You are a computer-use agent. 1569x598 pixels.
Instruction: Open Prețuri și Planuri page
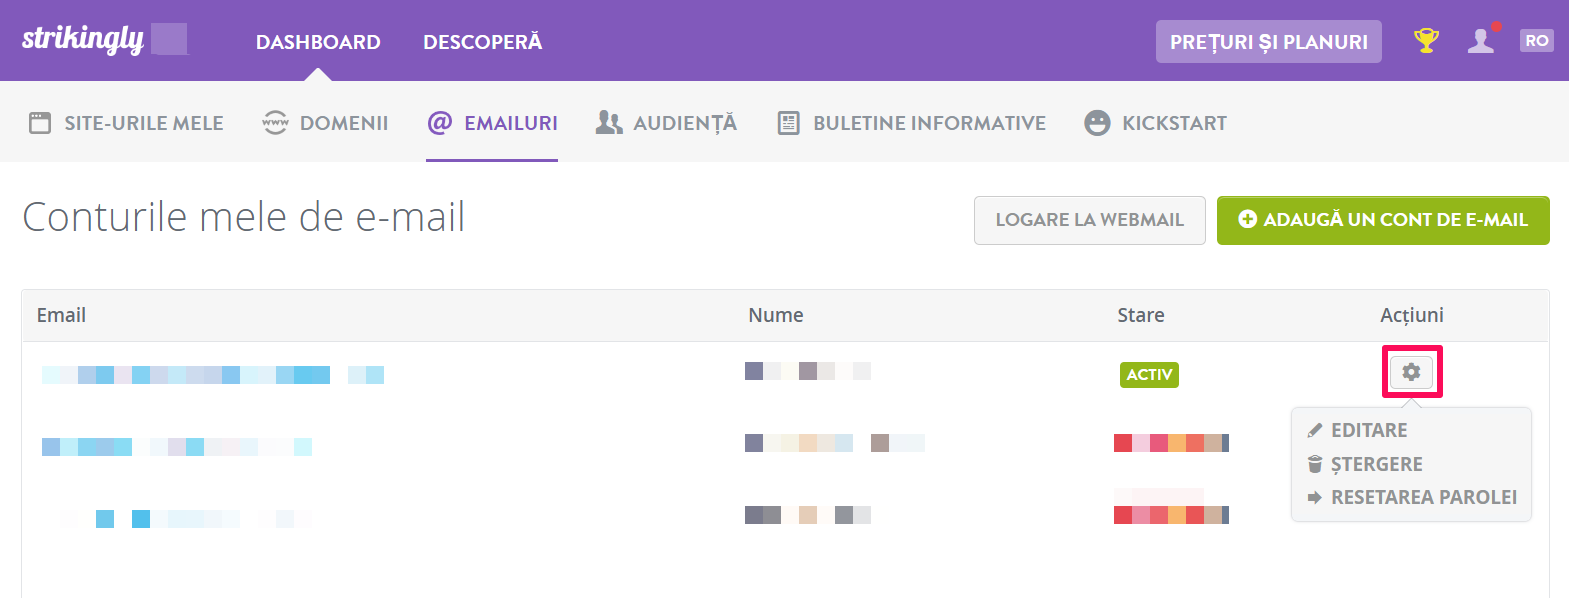[1269, 42]
